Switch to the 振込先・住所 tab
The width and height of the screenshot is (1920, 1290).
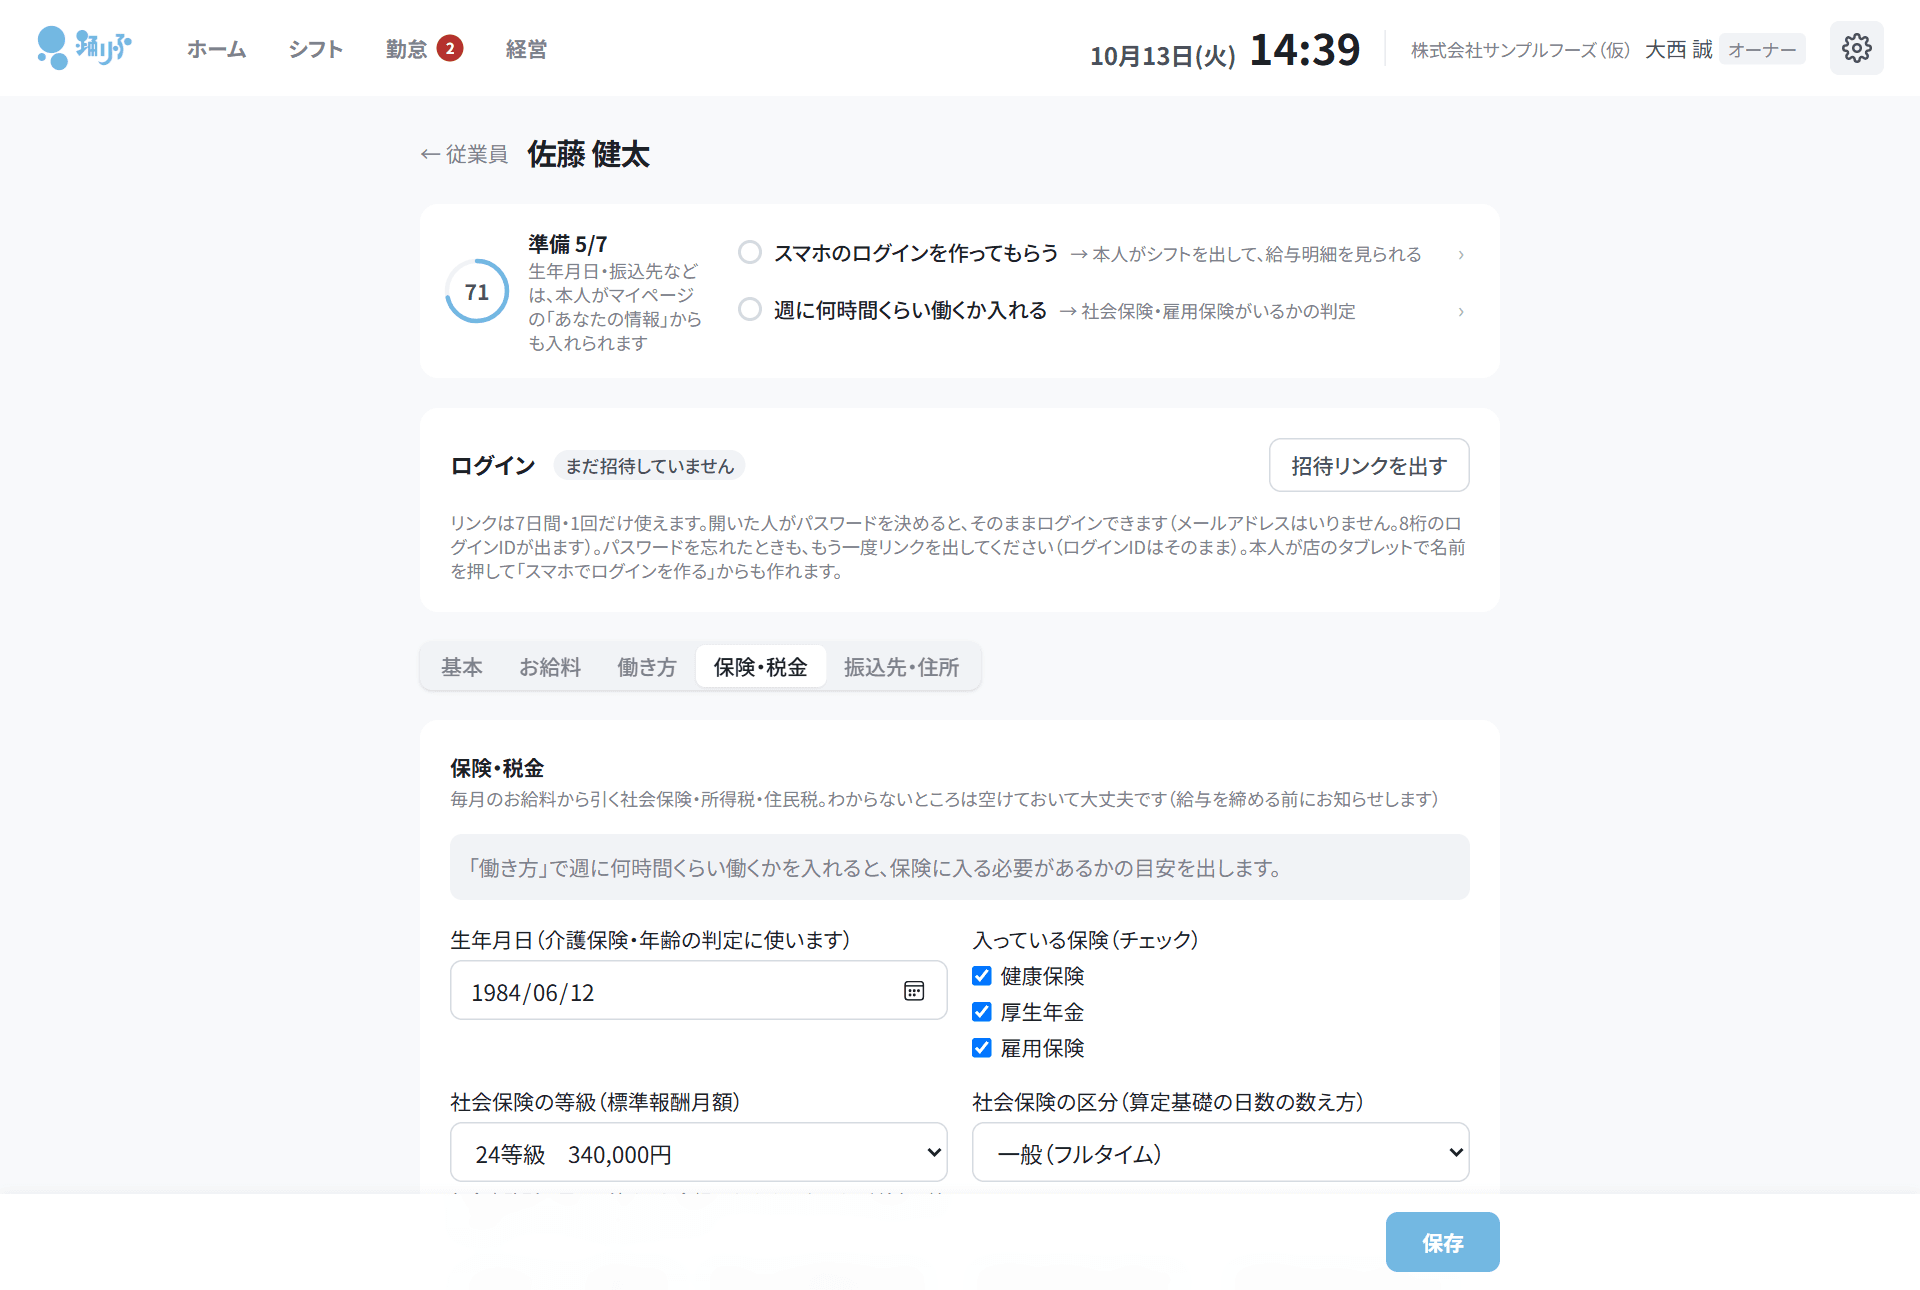coord(901,667)
